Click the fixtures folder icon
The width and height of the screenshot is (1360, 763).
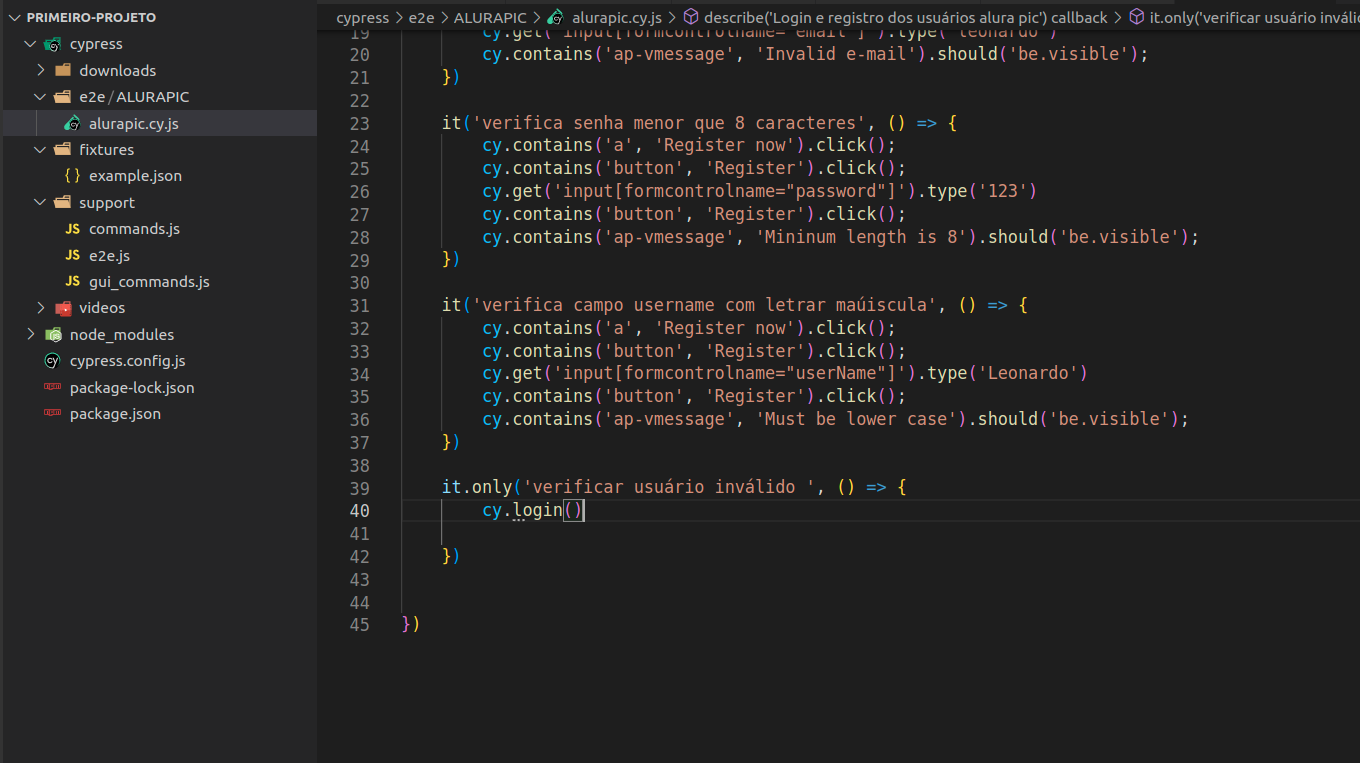tap(63, 149)
